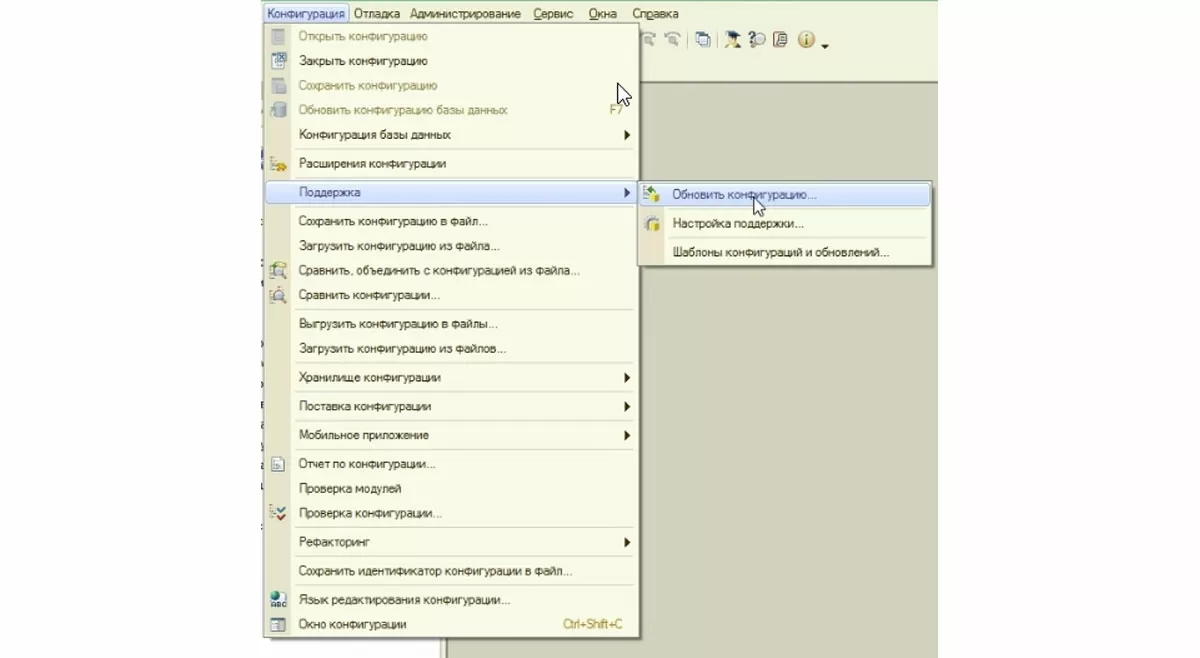Click the yellow info toolbar icon

[806, 41]
